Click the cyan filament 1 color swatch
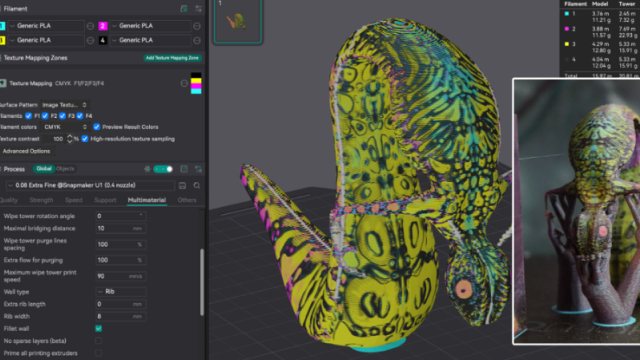640x360 pixels. pos(2,26)
